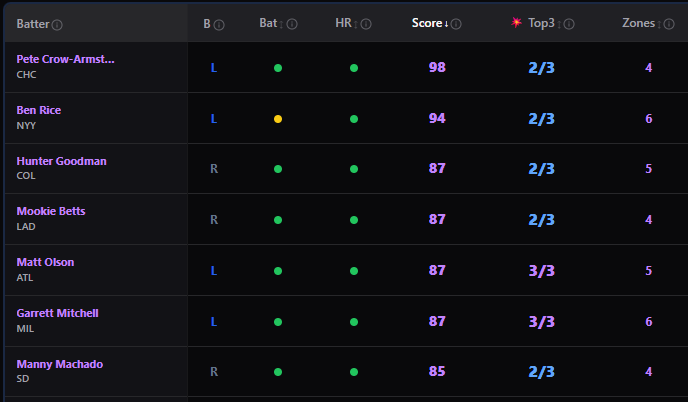The image size is (688, 402).
Task: Click CHC team label under Pete Crow-Armstrong
Action: coord(26,75)
